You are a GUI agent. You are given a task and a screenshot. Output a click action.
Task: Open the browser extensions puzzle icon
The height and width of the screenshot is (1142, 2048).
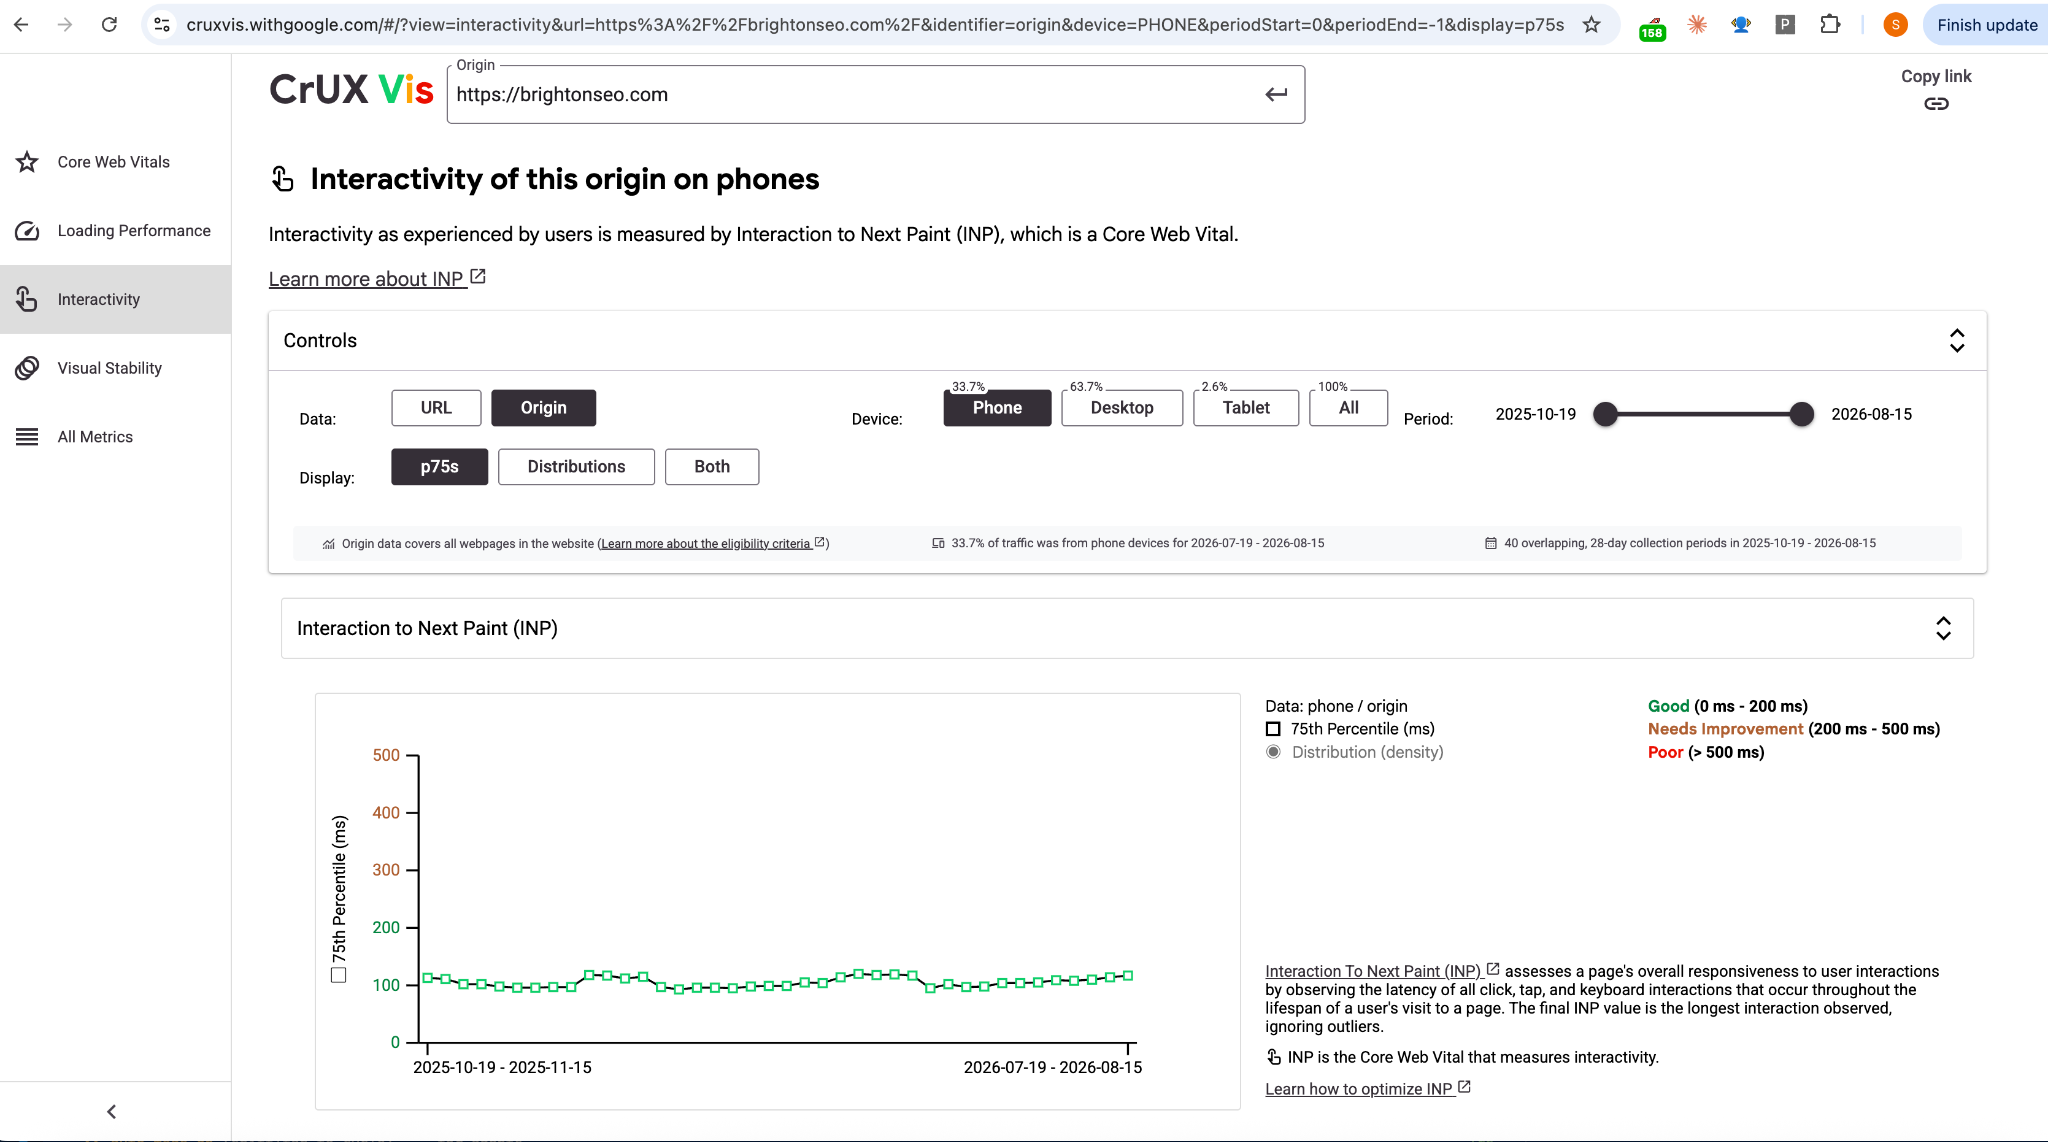point(1830,24)
